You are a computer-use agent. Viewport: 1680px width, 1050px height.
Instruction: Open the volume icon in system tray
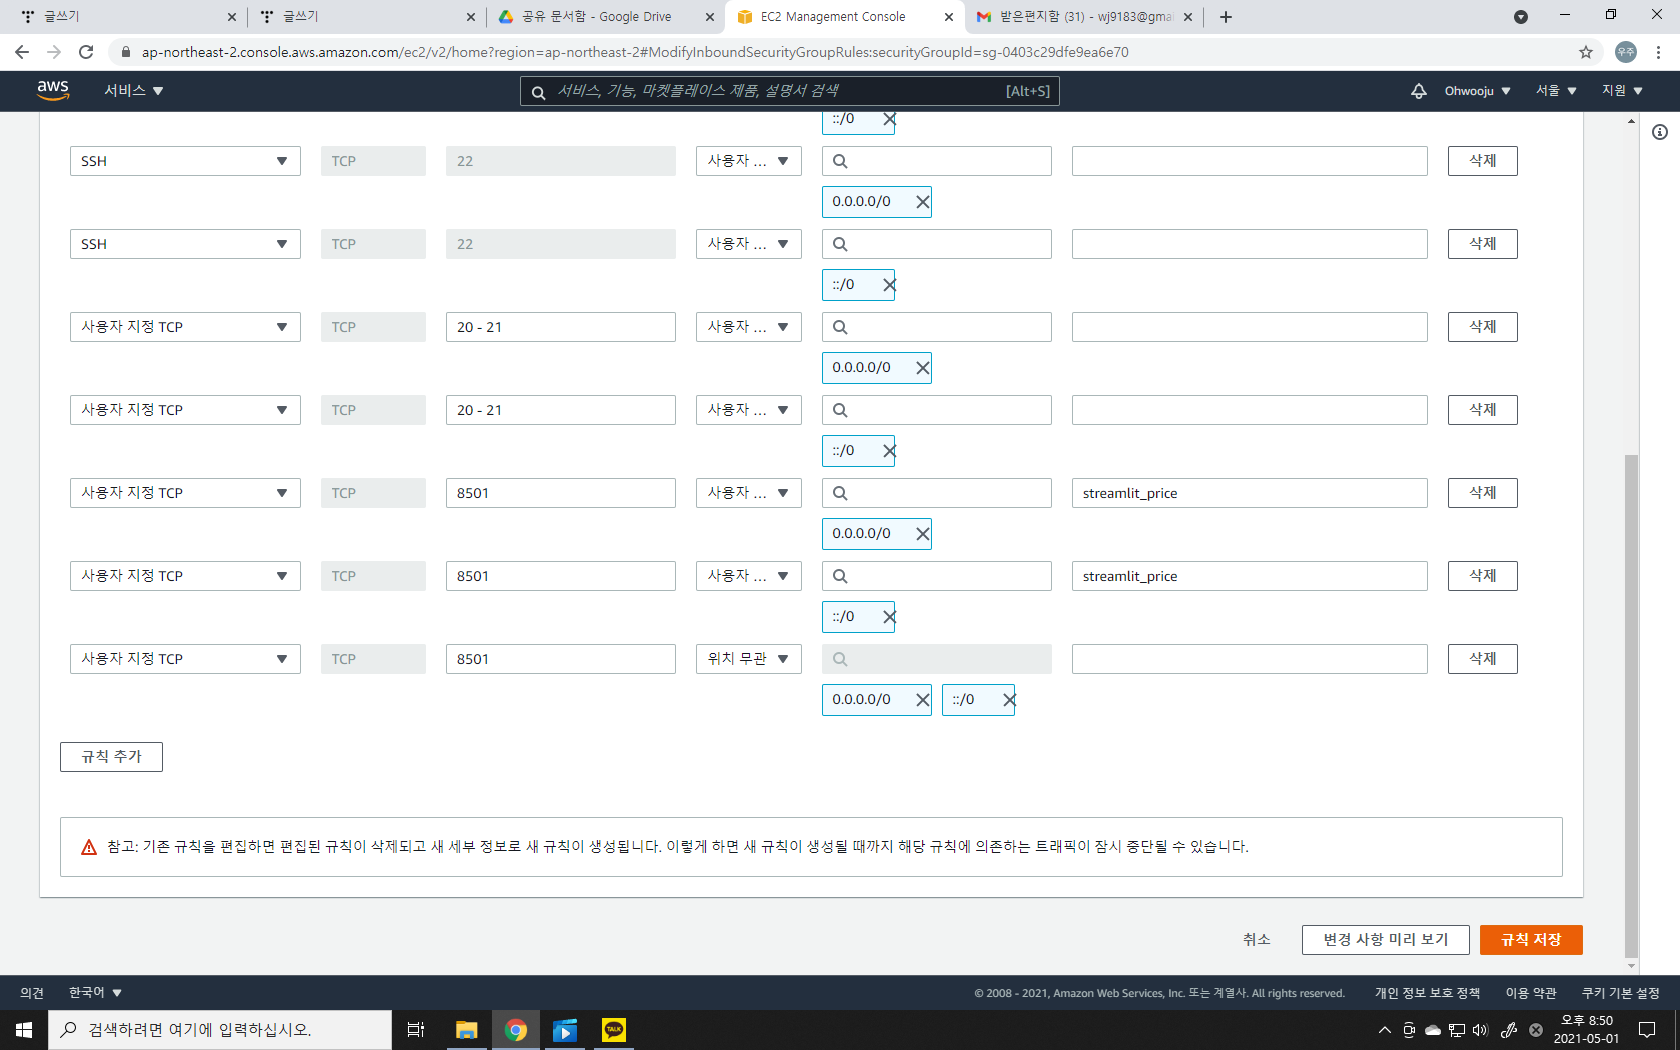tap(1481, 1030)
